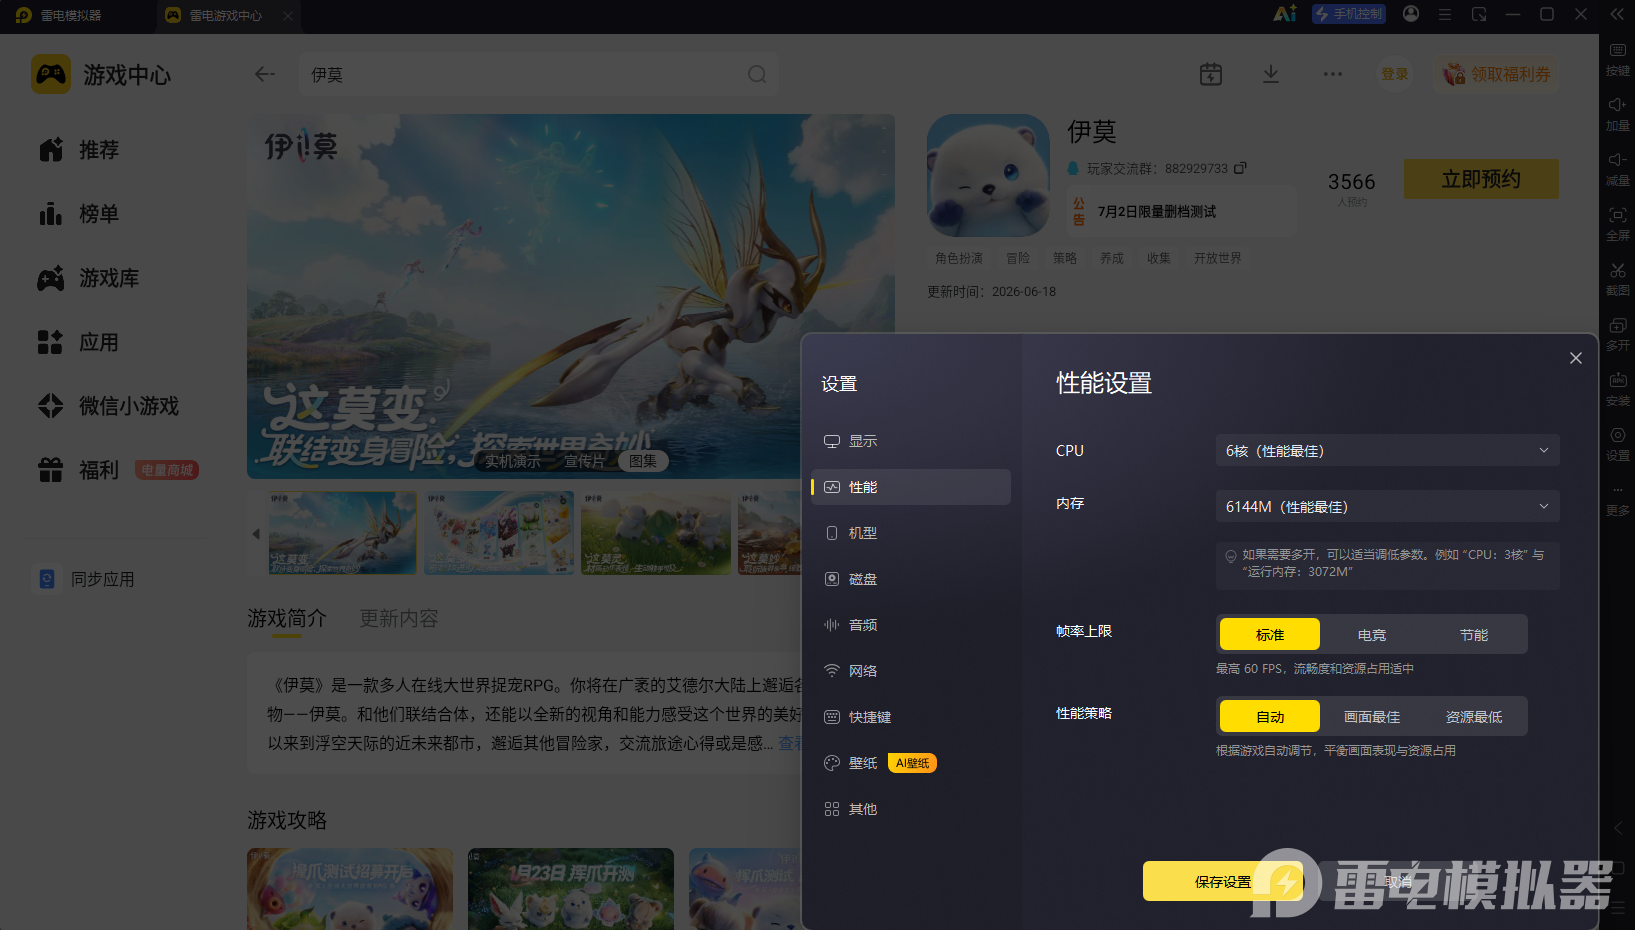Open 磁盘 disk settings
Image resolution: width=1635 pixels, height=930 pixels.
tap(911, 579)
